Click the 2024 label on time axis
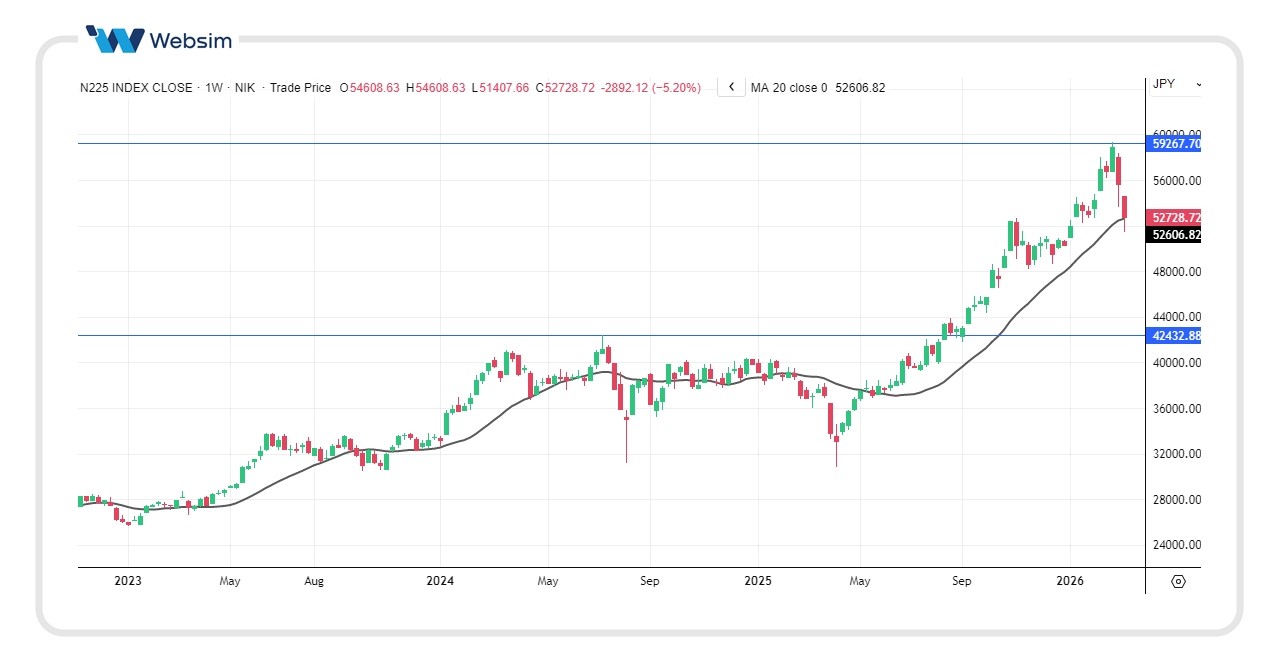Screen dimensions: 1279x672 pyautogui.click(x=440, y=581)
